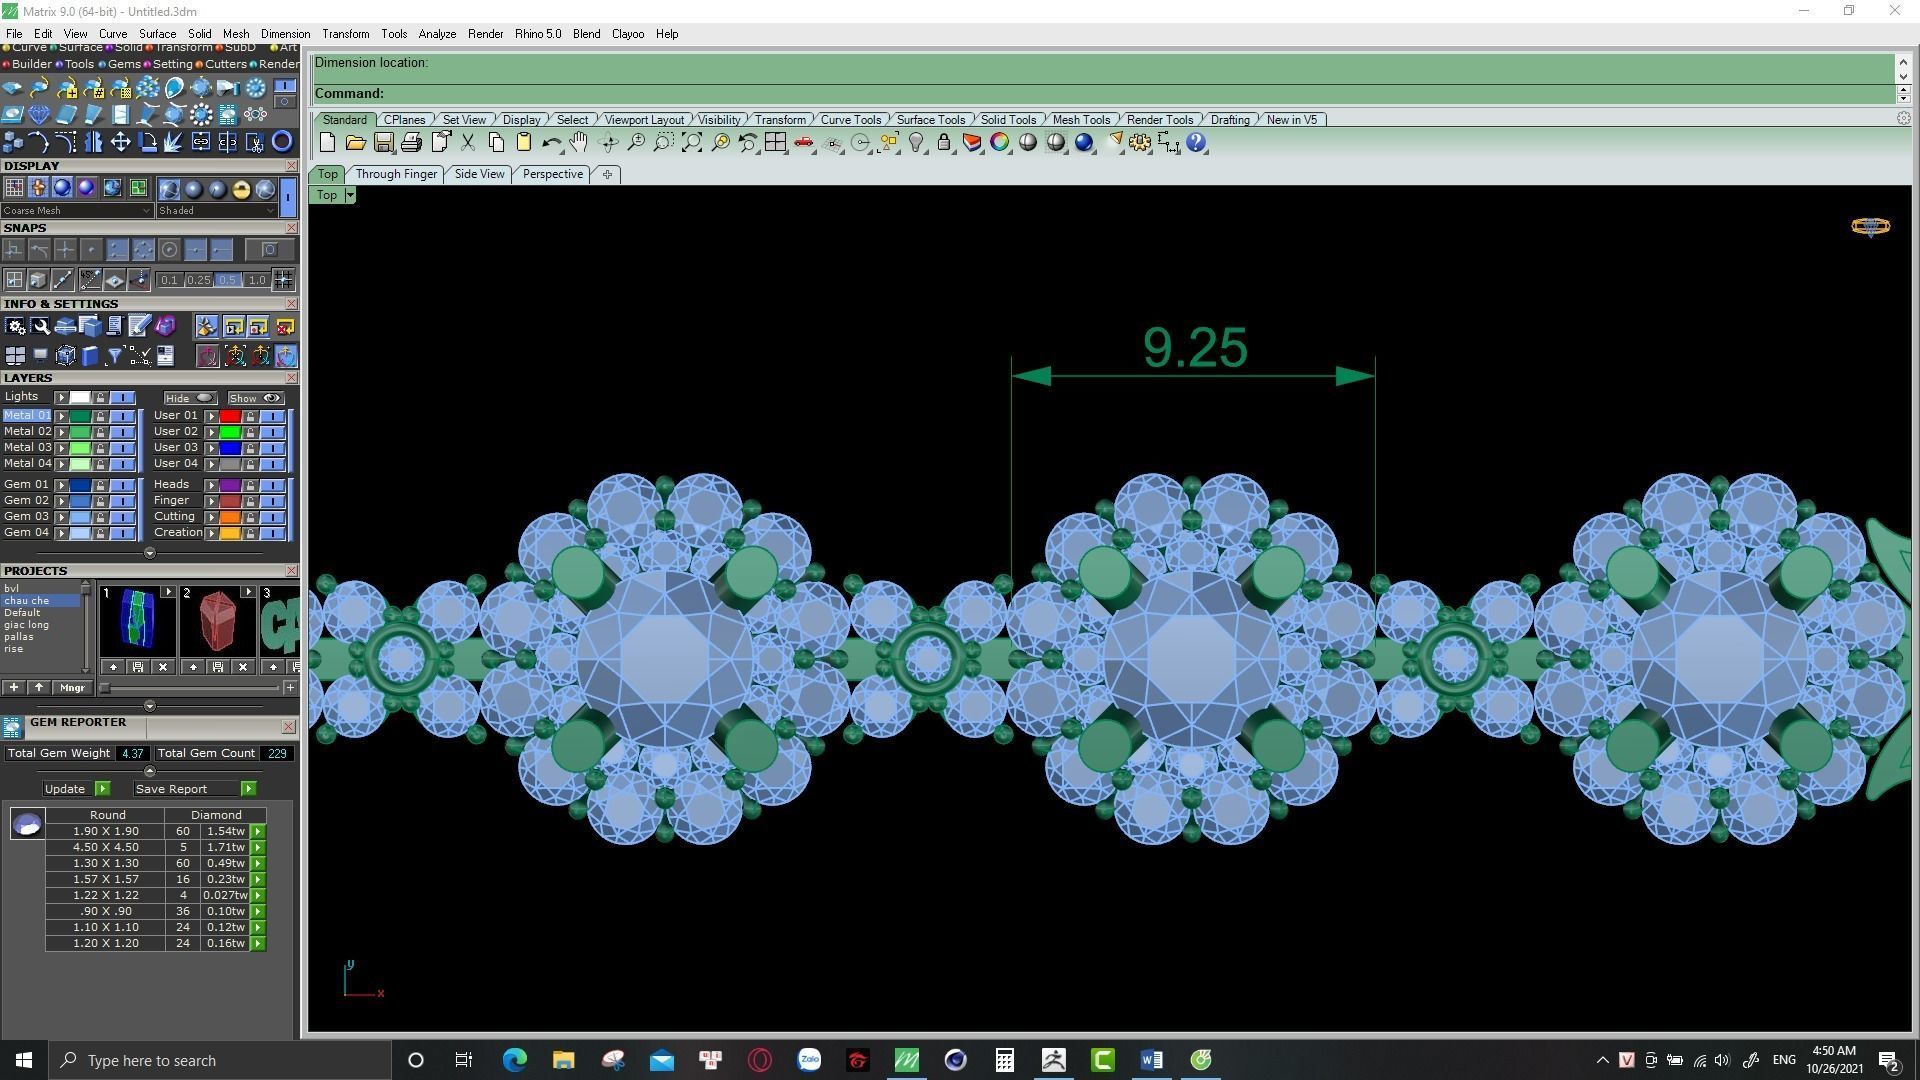The image size is (1920, 1080).
Task: Toggle on/off switch for Gem 01 layer
Action: tap(122, 485)
